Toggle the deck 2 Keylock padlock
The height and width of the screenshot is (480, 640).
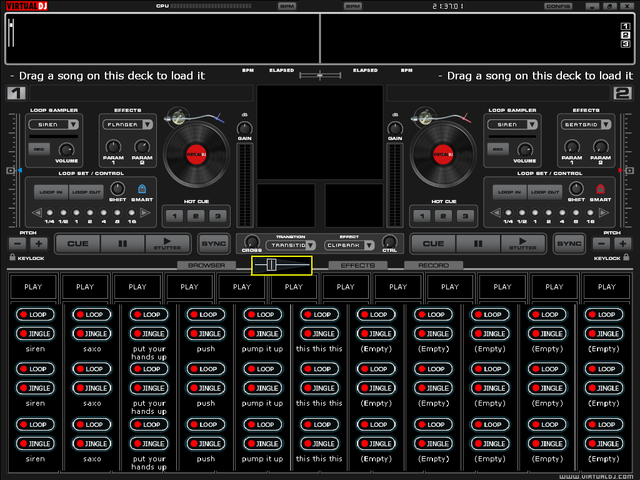[x=627, y=257]
